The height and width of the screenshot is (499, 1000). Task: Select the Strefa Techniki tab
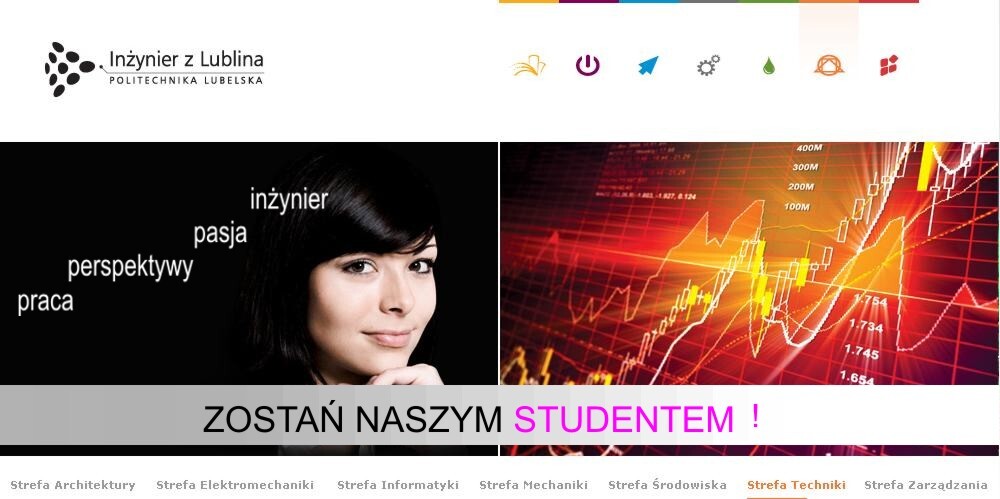[796, 485]
